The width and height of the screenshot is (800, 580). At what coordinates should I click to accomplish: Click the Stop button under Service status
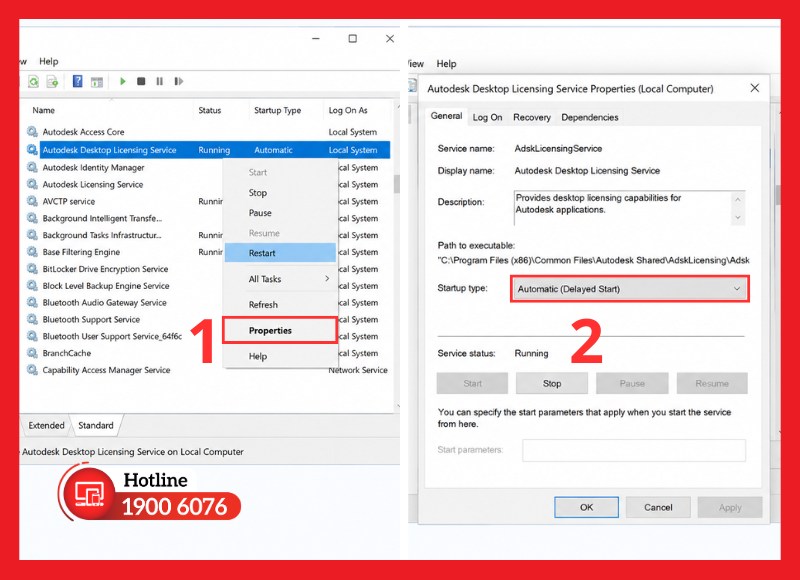click(x=552, y=383)
